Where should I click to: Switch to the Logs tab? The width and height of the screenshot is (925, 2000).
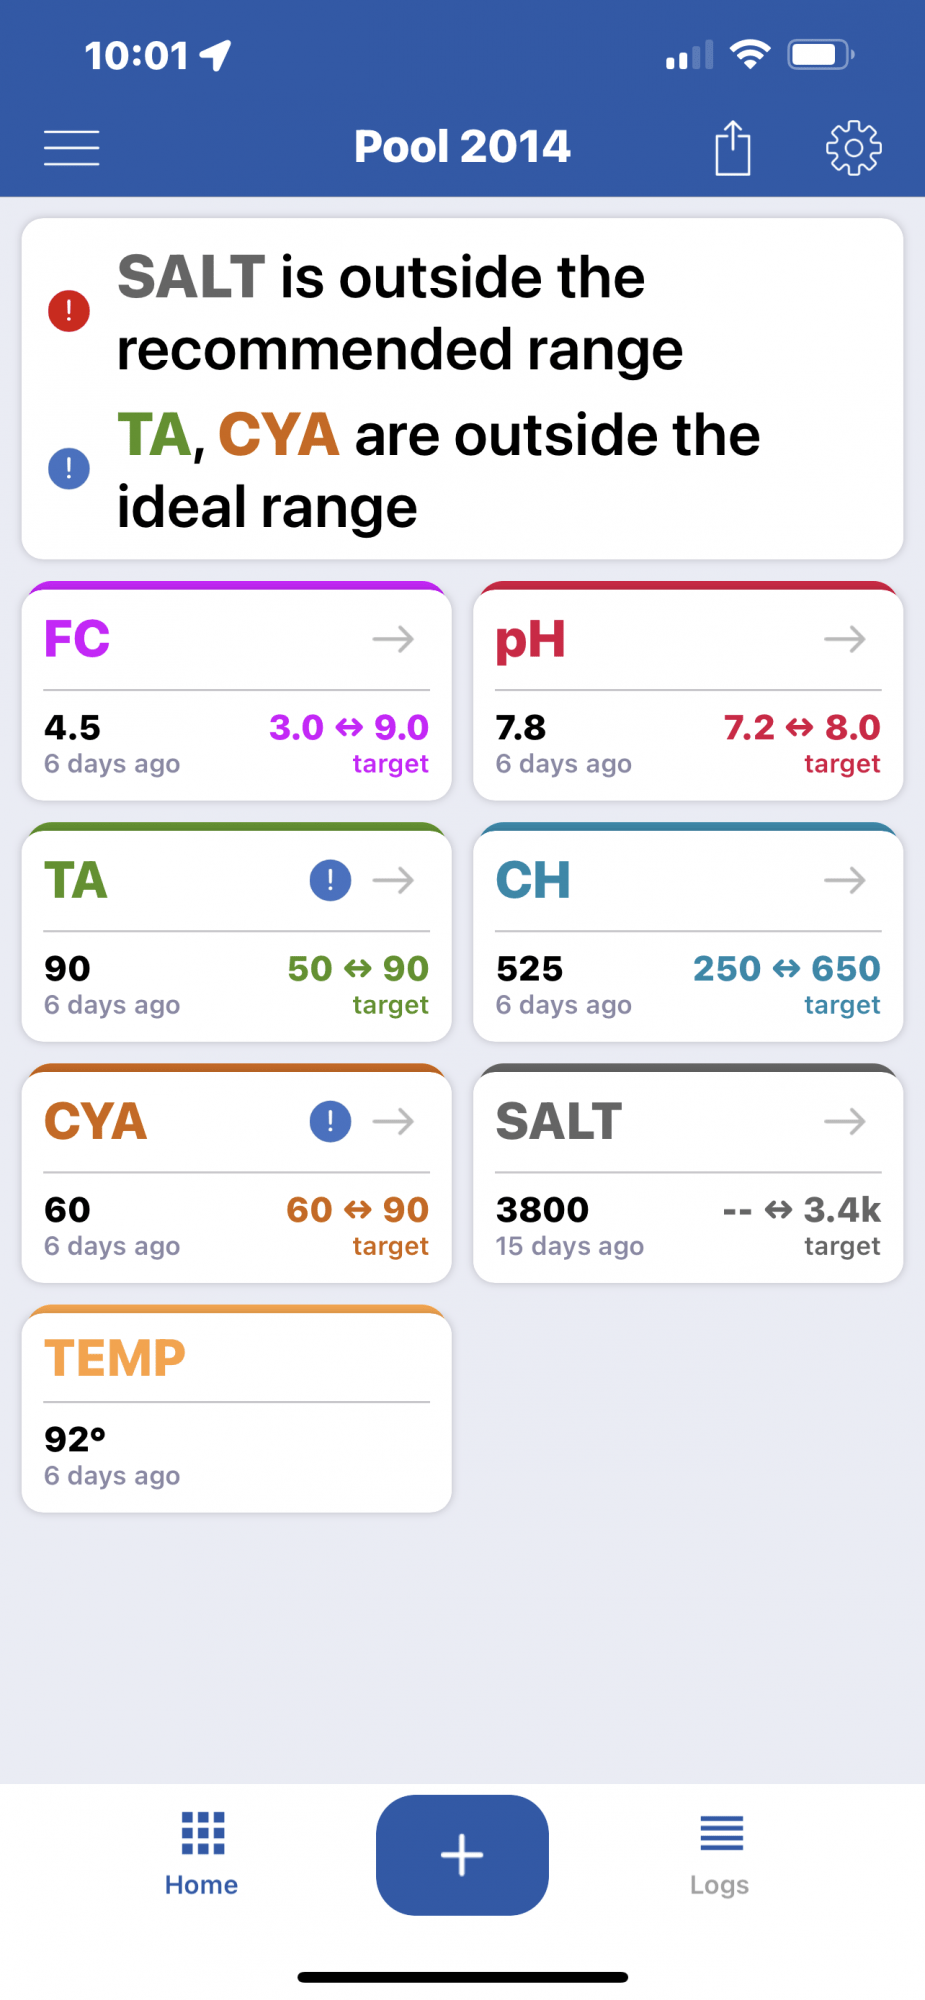[720, 1855]
